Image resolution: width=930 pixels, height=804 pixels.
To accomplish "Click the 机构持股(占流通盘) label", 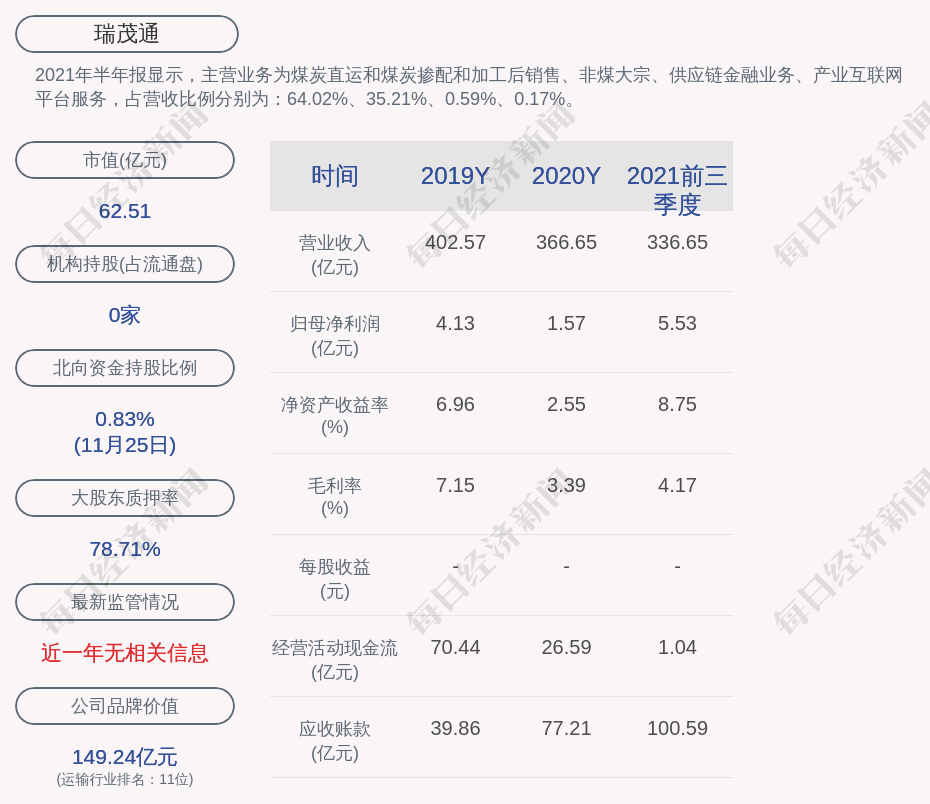I will (x=125, y=264).
